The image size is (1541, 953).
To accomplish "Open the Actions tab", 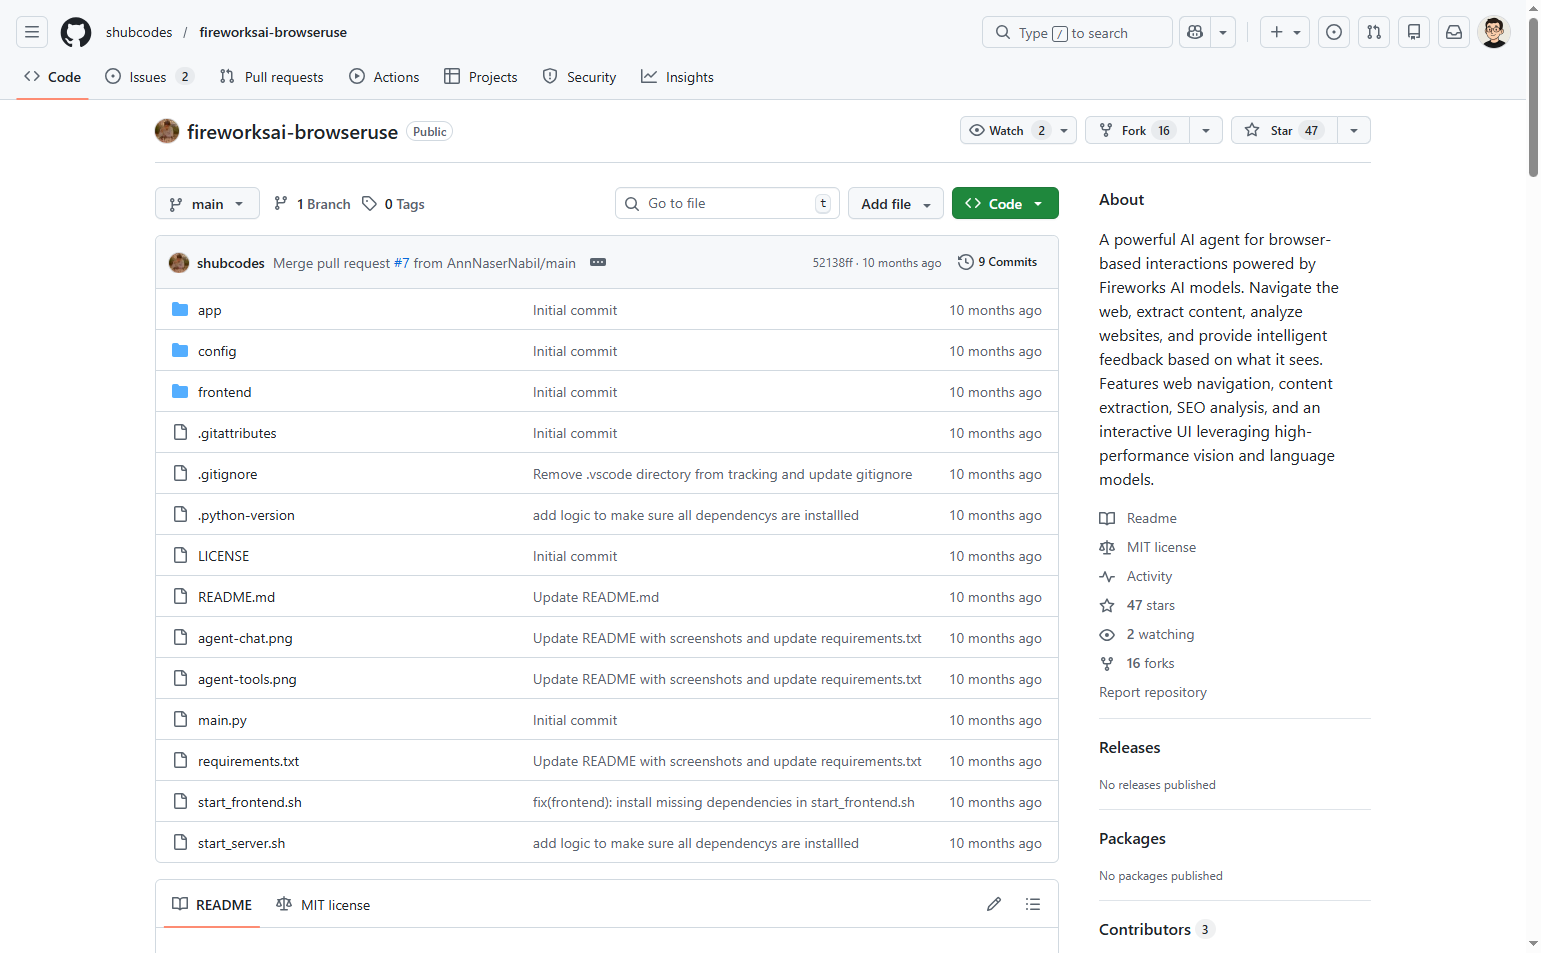I will click(384, 77).
